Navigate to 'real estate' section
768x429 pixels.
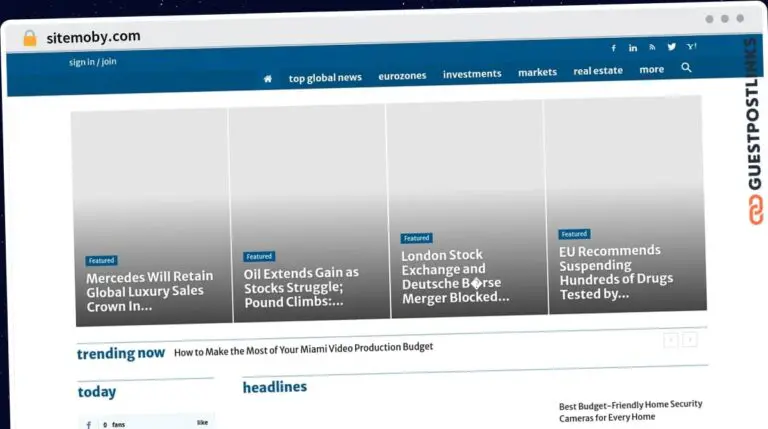point(598,71)
